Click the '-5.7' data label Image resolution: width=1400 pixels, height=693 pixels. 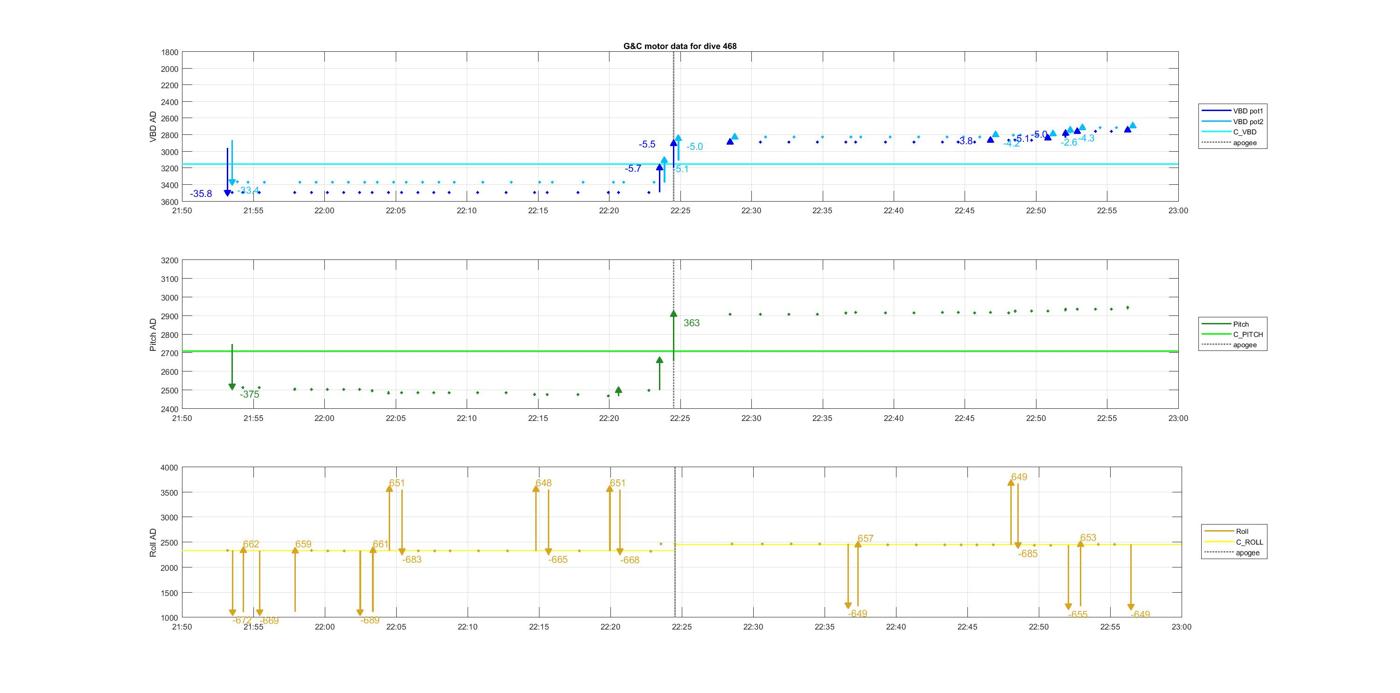(633, 169)
